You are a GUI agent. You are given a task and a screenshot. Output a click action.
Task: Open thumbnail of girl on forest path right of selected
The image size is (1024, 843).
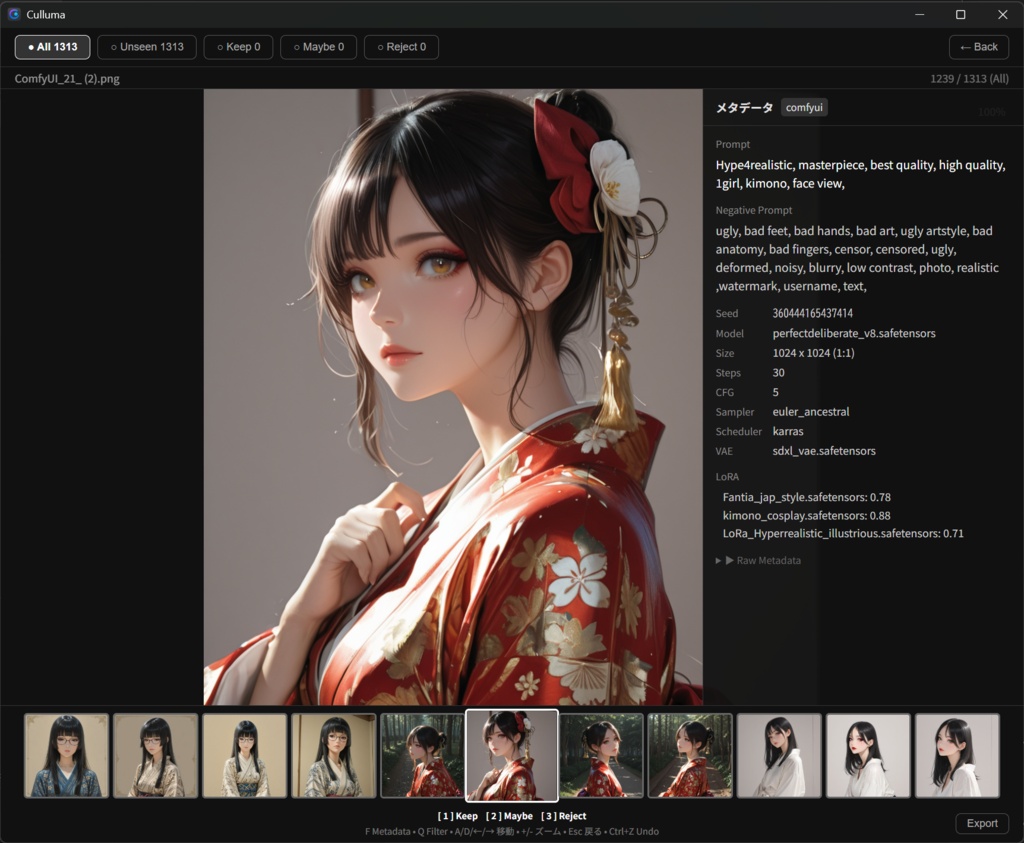[x=601, y=756]
